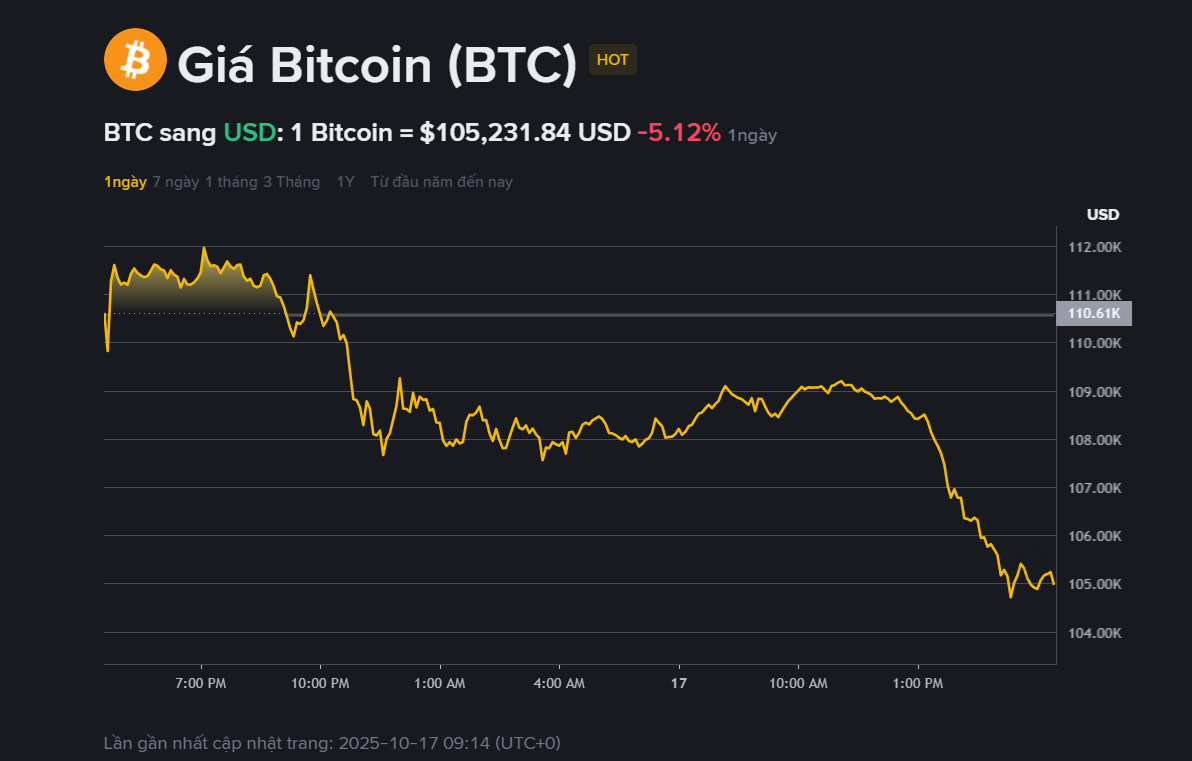
Task: Click the 1:00 PM time axis label
Action: 918,684
